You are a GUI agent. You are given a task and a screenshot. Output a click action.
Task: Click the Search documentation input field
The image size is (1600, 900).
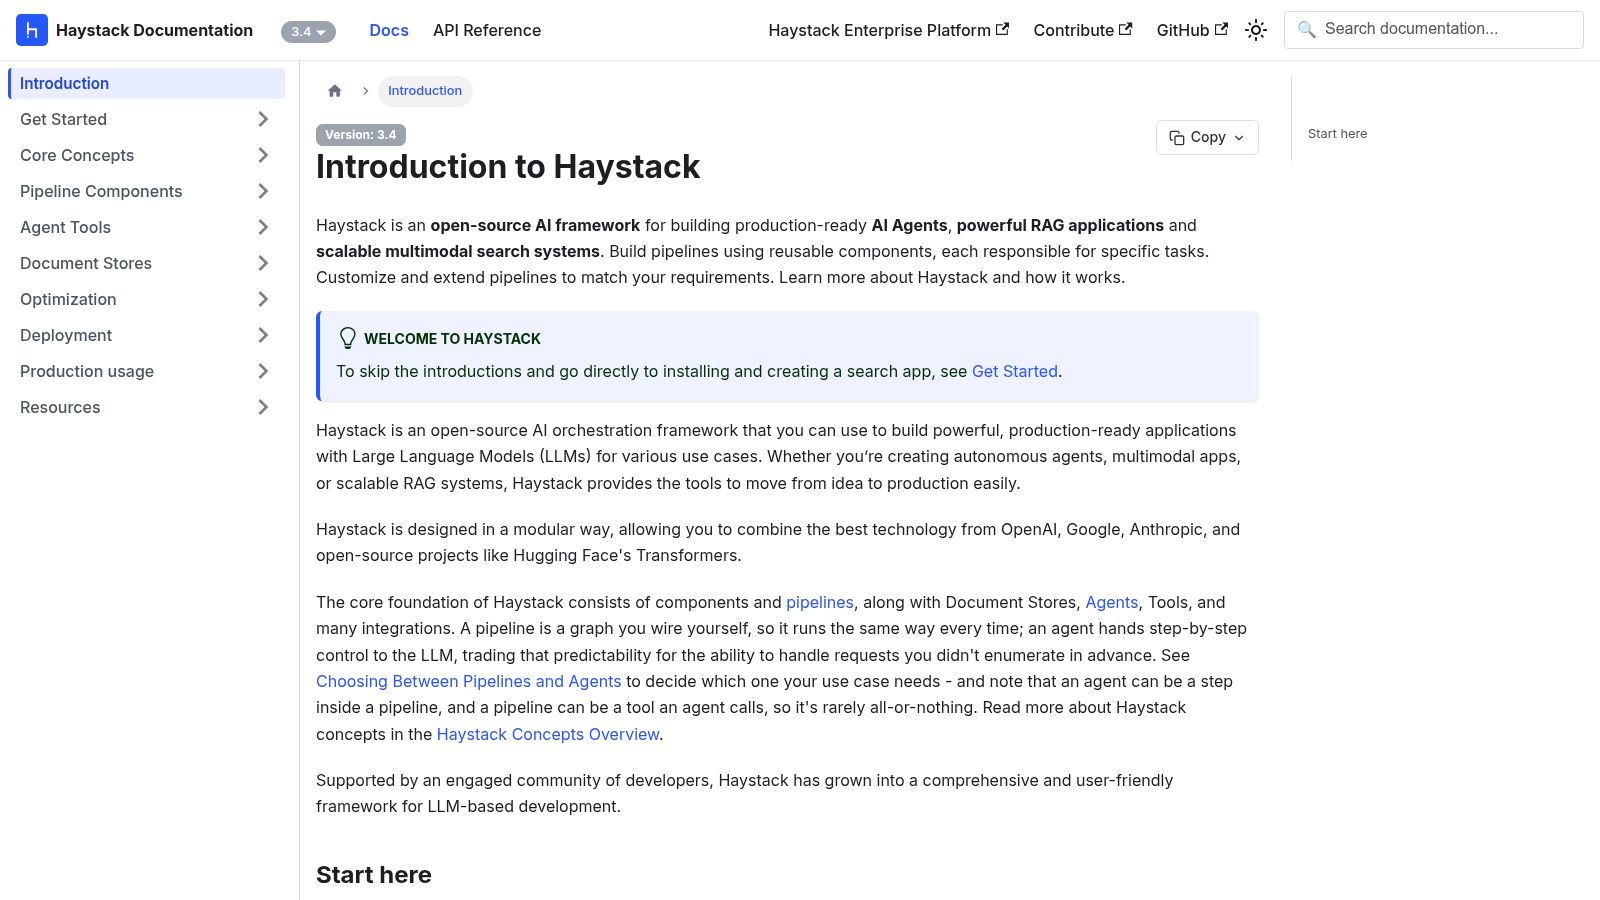click(x=1433, y=30)
